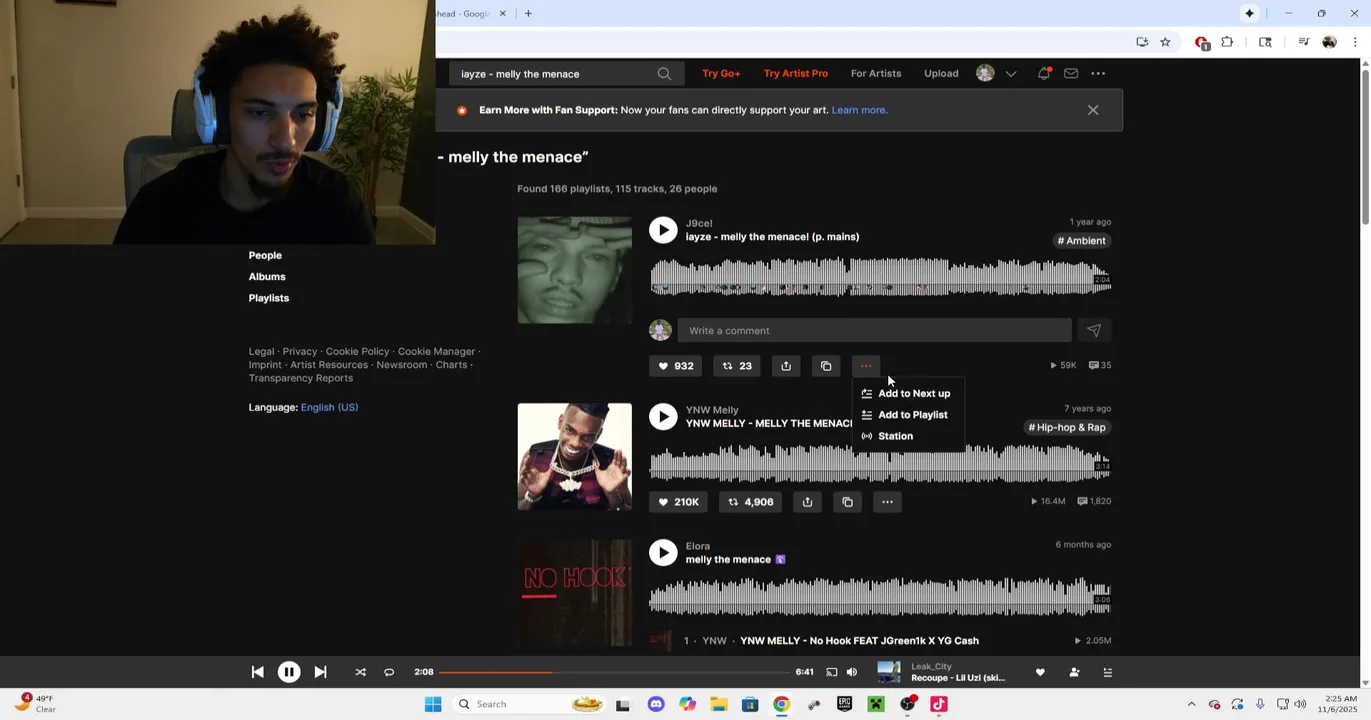Open J9ce! track artwork thumbnail

tap(575, 270)
